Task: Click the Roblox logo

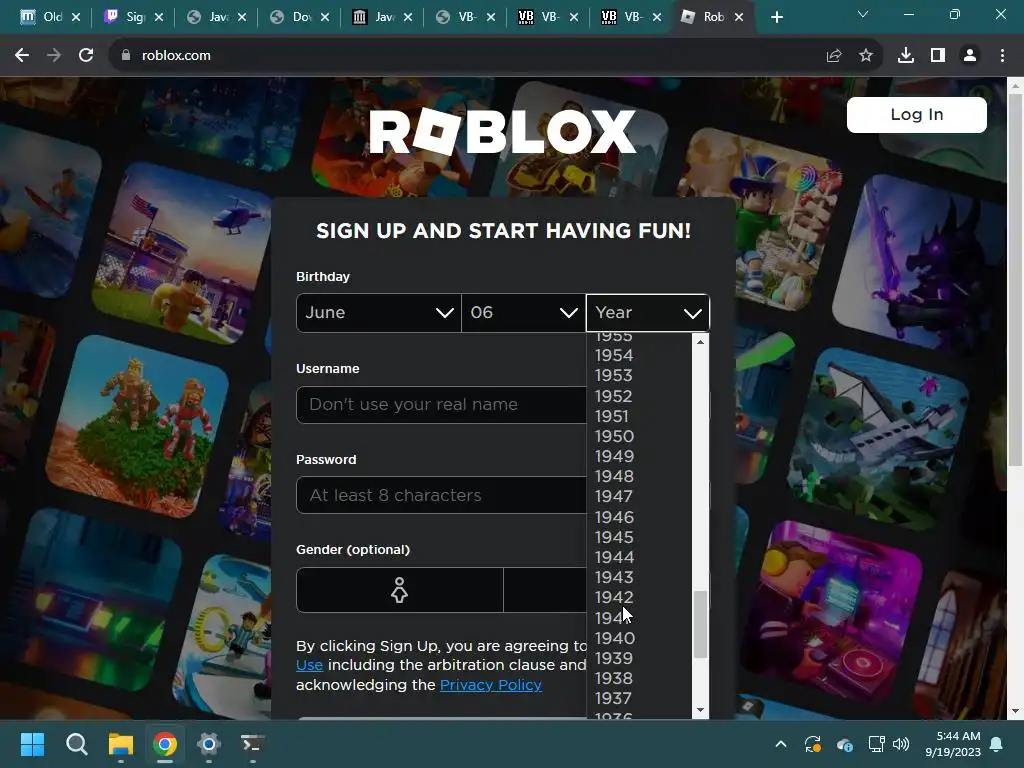Action: tap(502, 131)
